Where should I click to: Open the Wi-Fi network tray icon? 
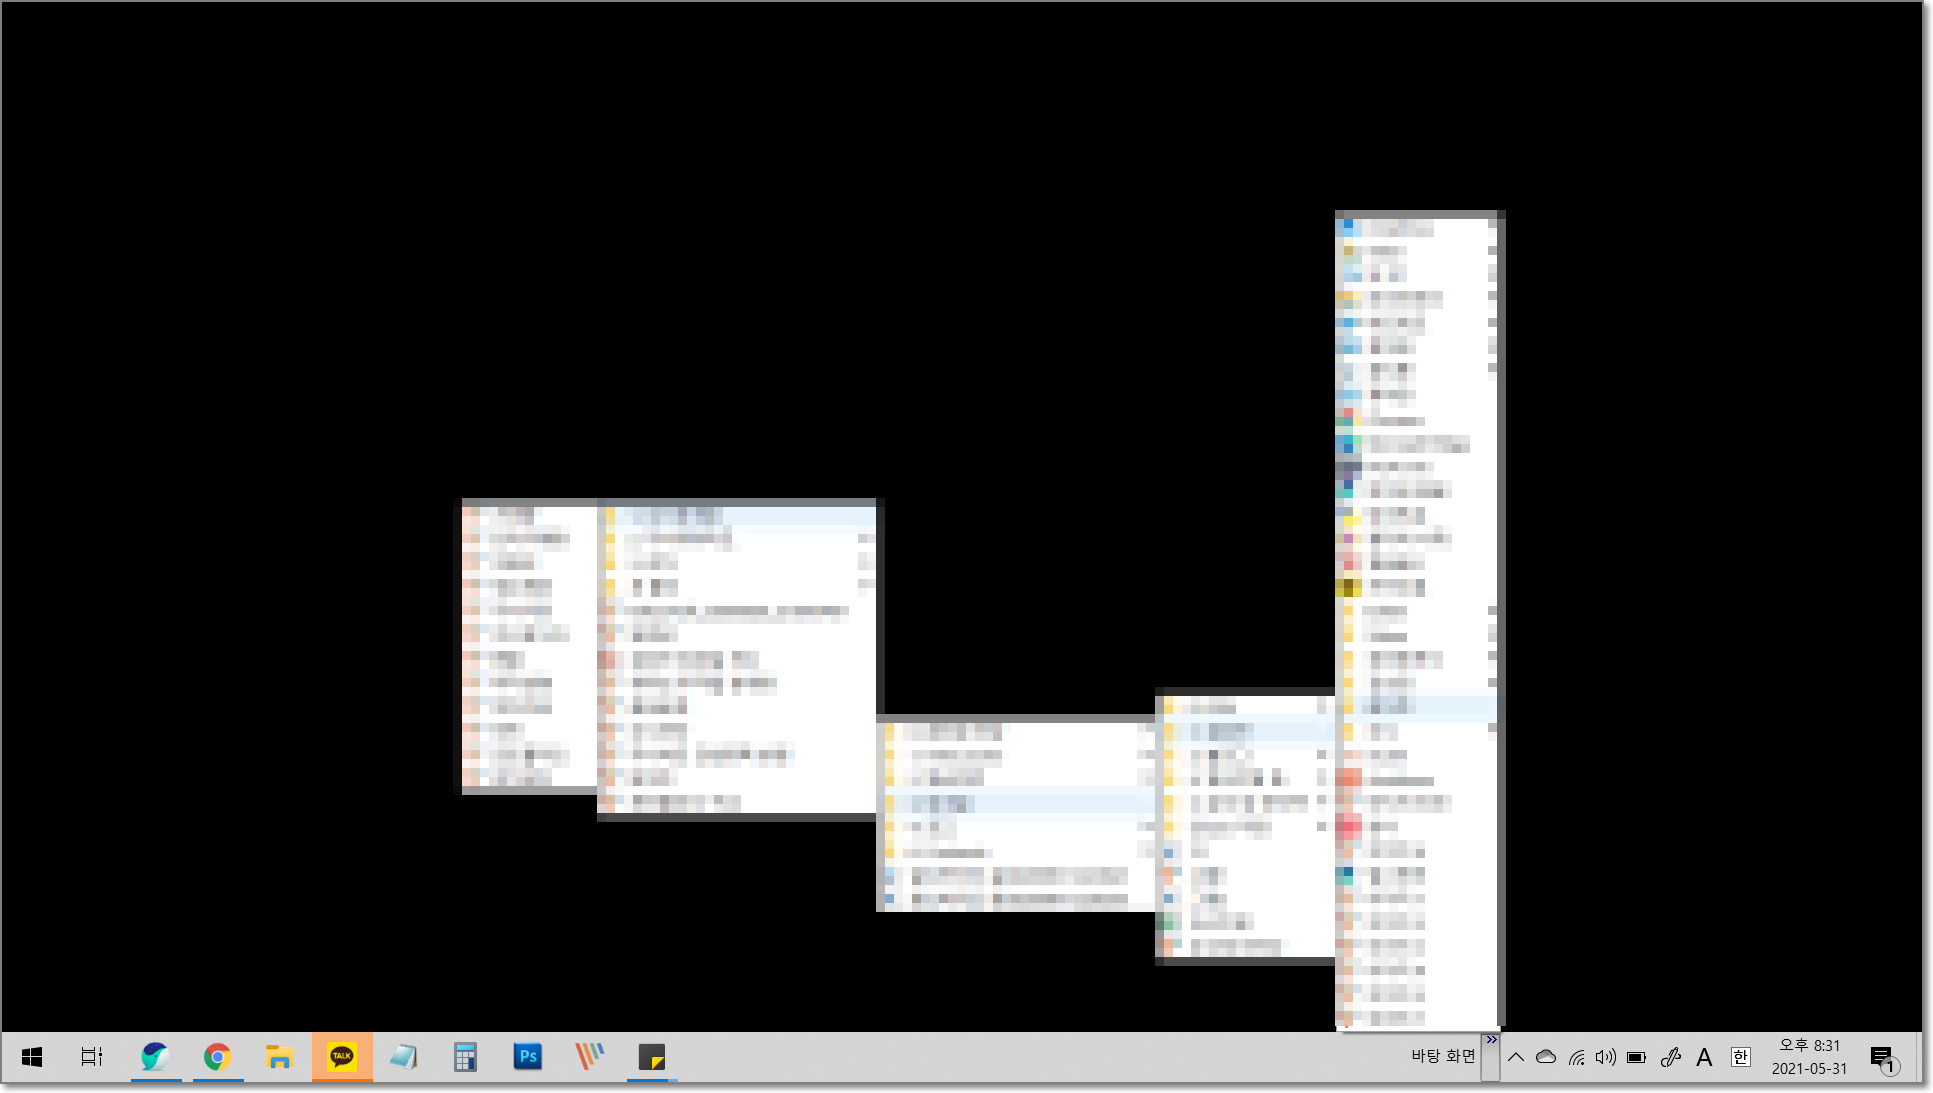[x=1576, y=1057]
